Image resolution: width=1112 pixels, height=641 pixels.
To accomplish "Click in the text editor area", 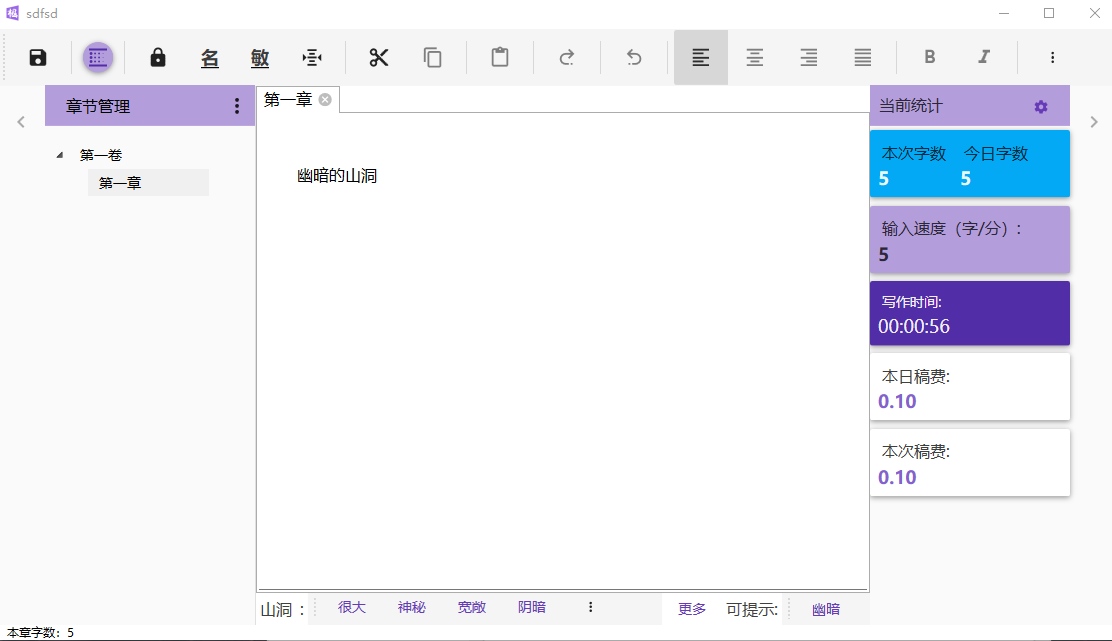I will tap(563, 351).
